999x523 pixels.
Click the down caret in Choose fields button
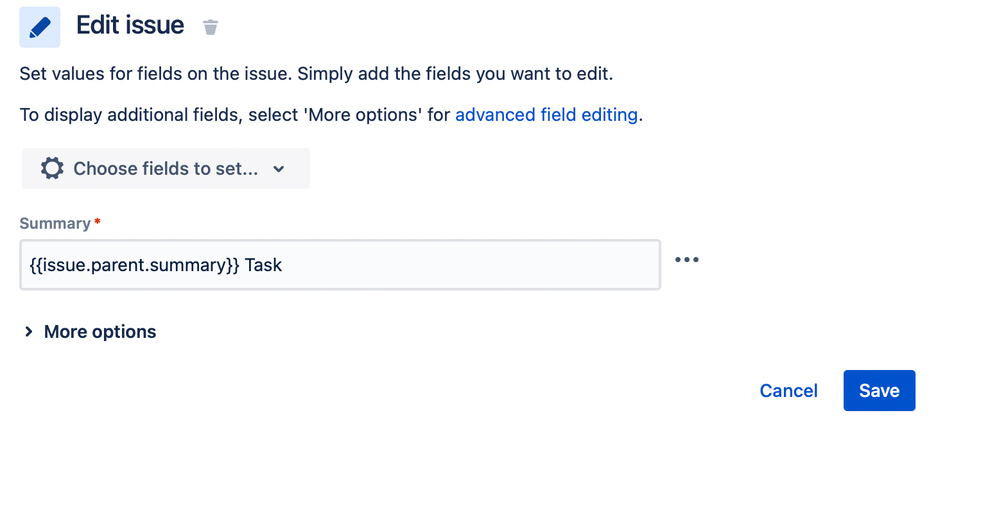click(278, 169)
